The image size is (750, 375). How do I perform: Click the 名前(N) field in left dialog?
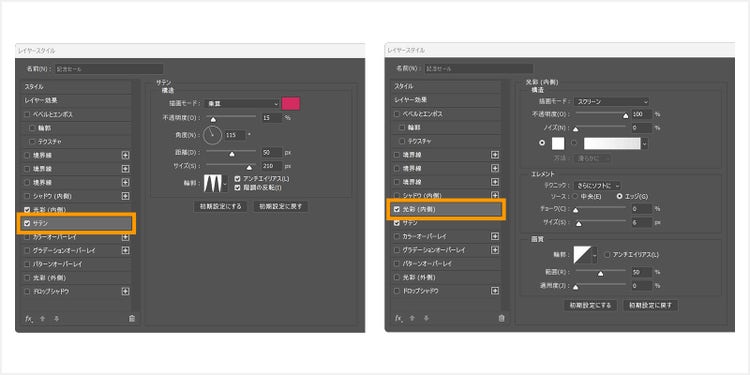point(109,69)
